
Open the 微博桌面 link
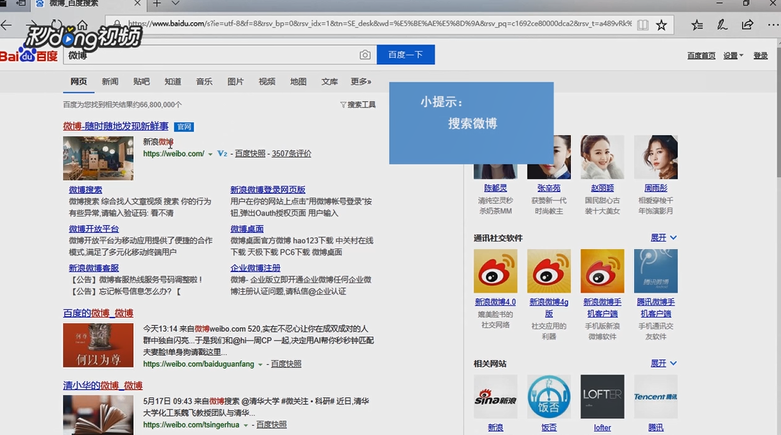click(x=247, y=229)
